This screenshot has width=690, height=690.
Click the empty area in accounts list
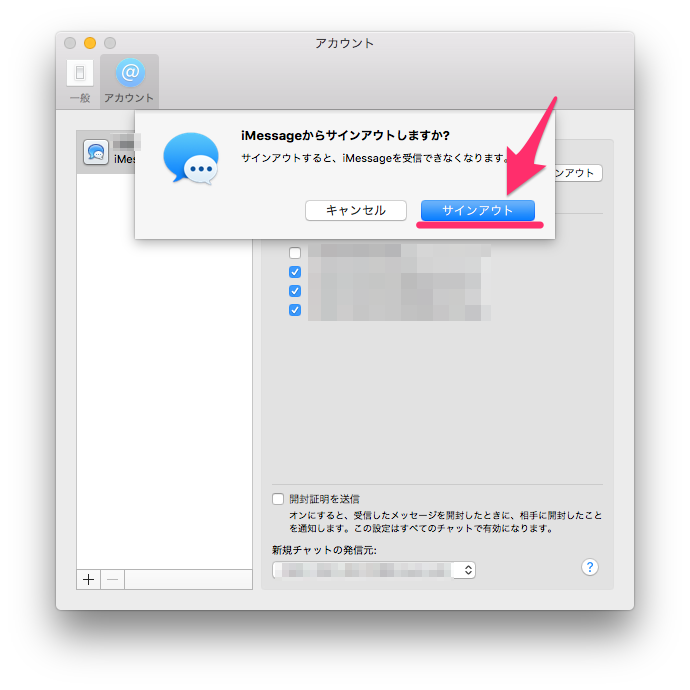click(165, 380)
